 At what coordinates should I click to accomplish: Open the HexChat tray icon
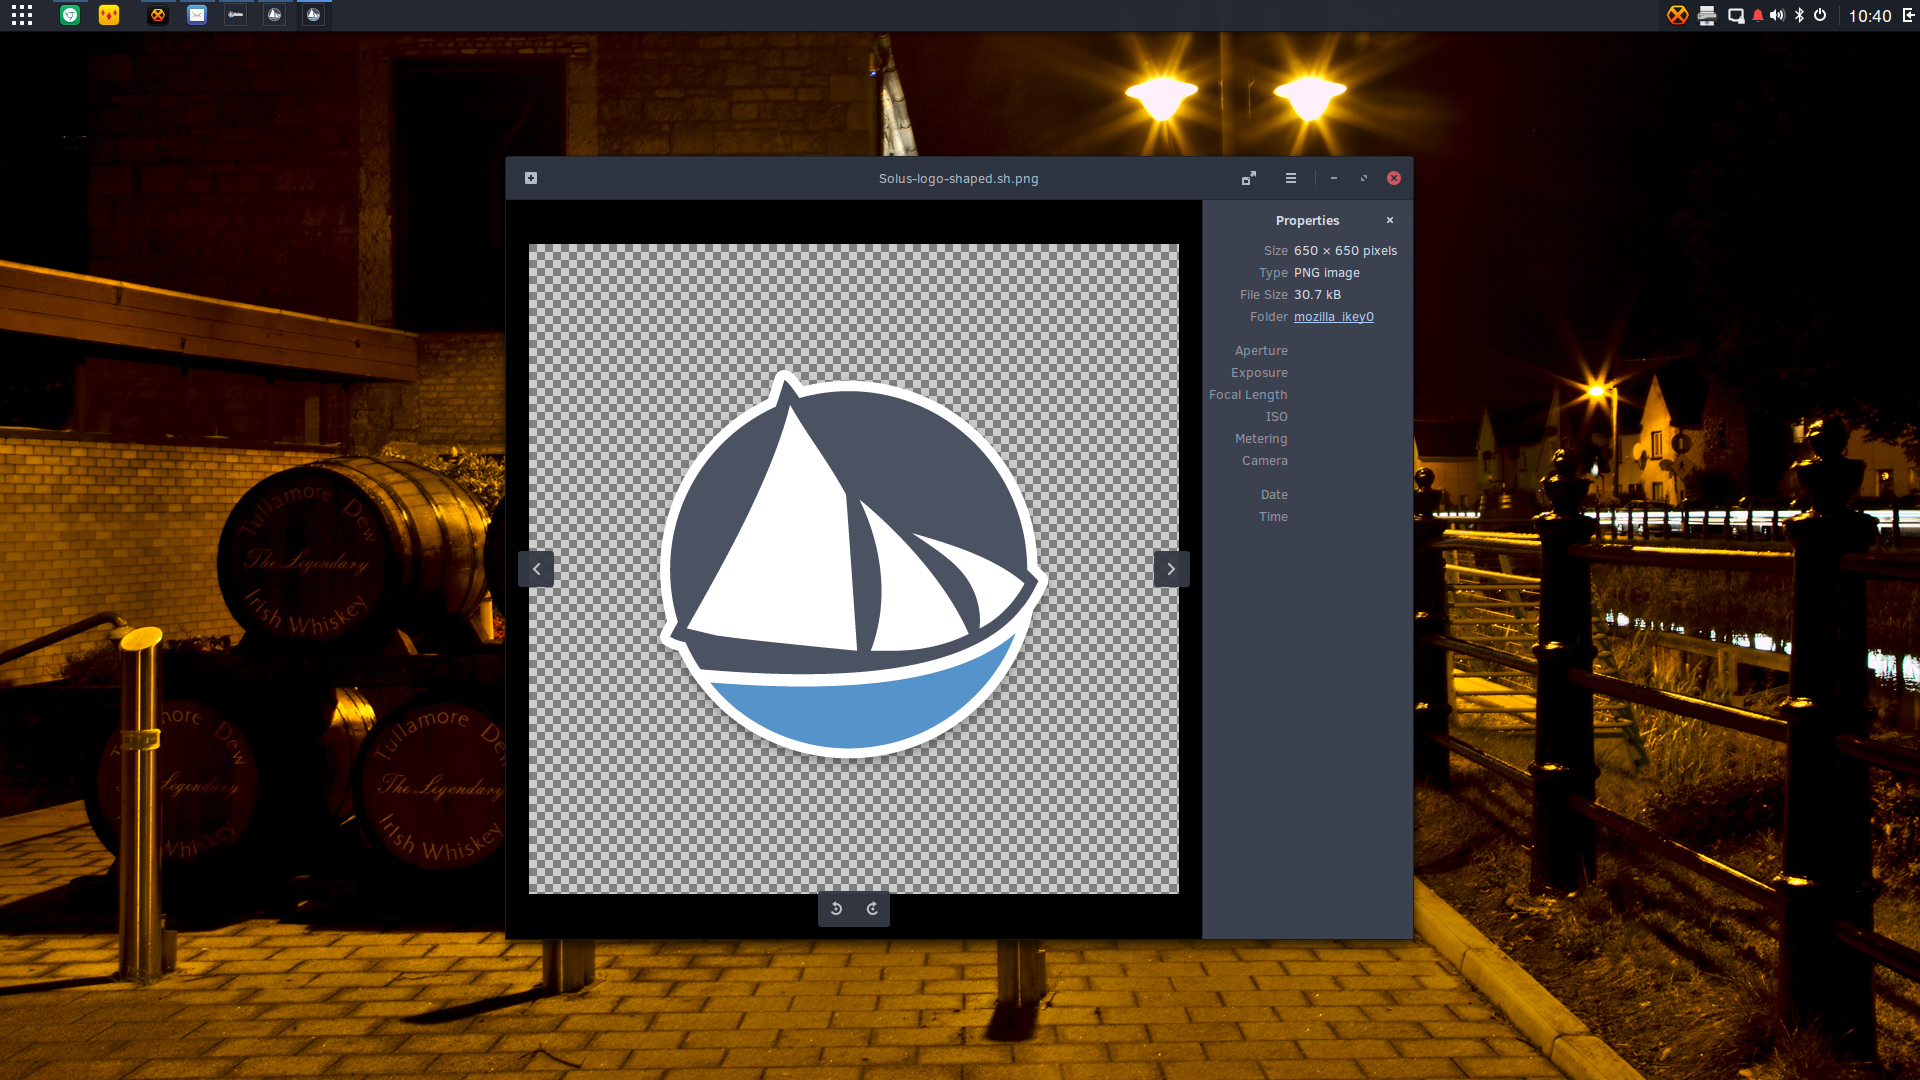[1678, 15]
